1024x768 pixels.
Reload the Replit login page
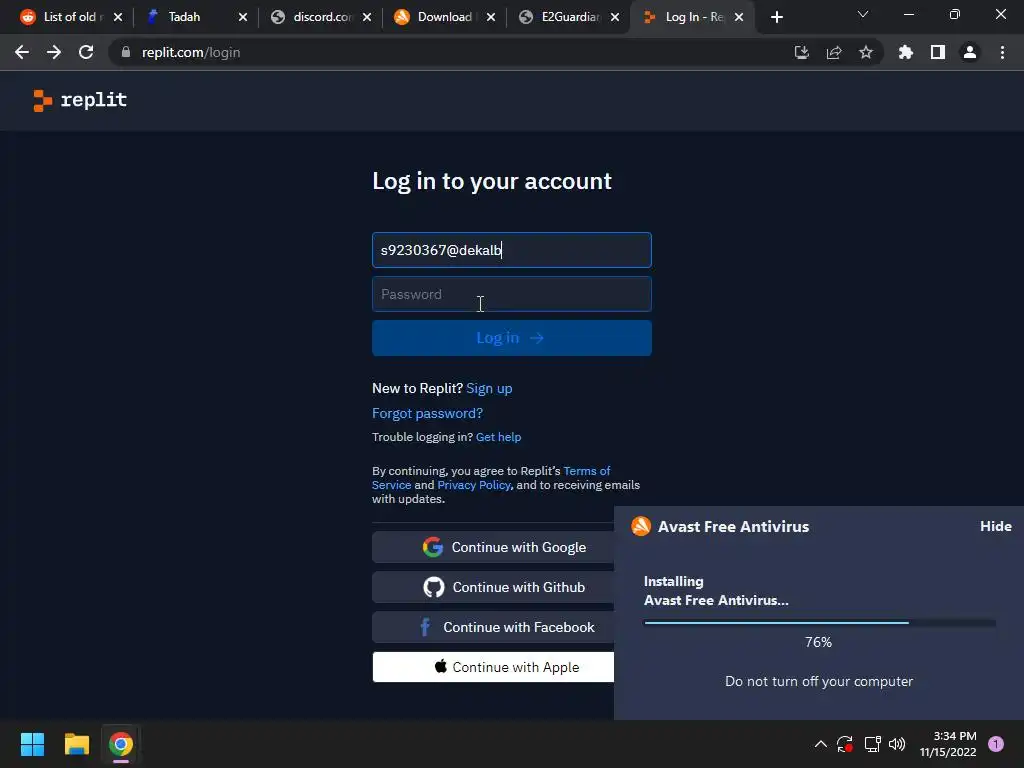(x=86, y=52)
